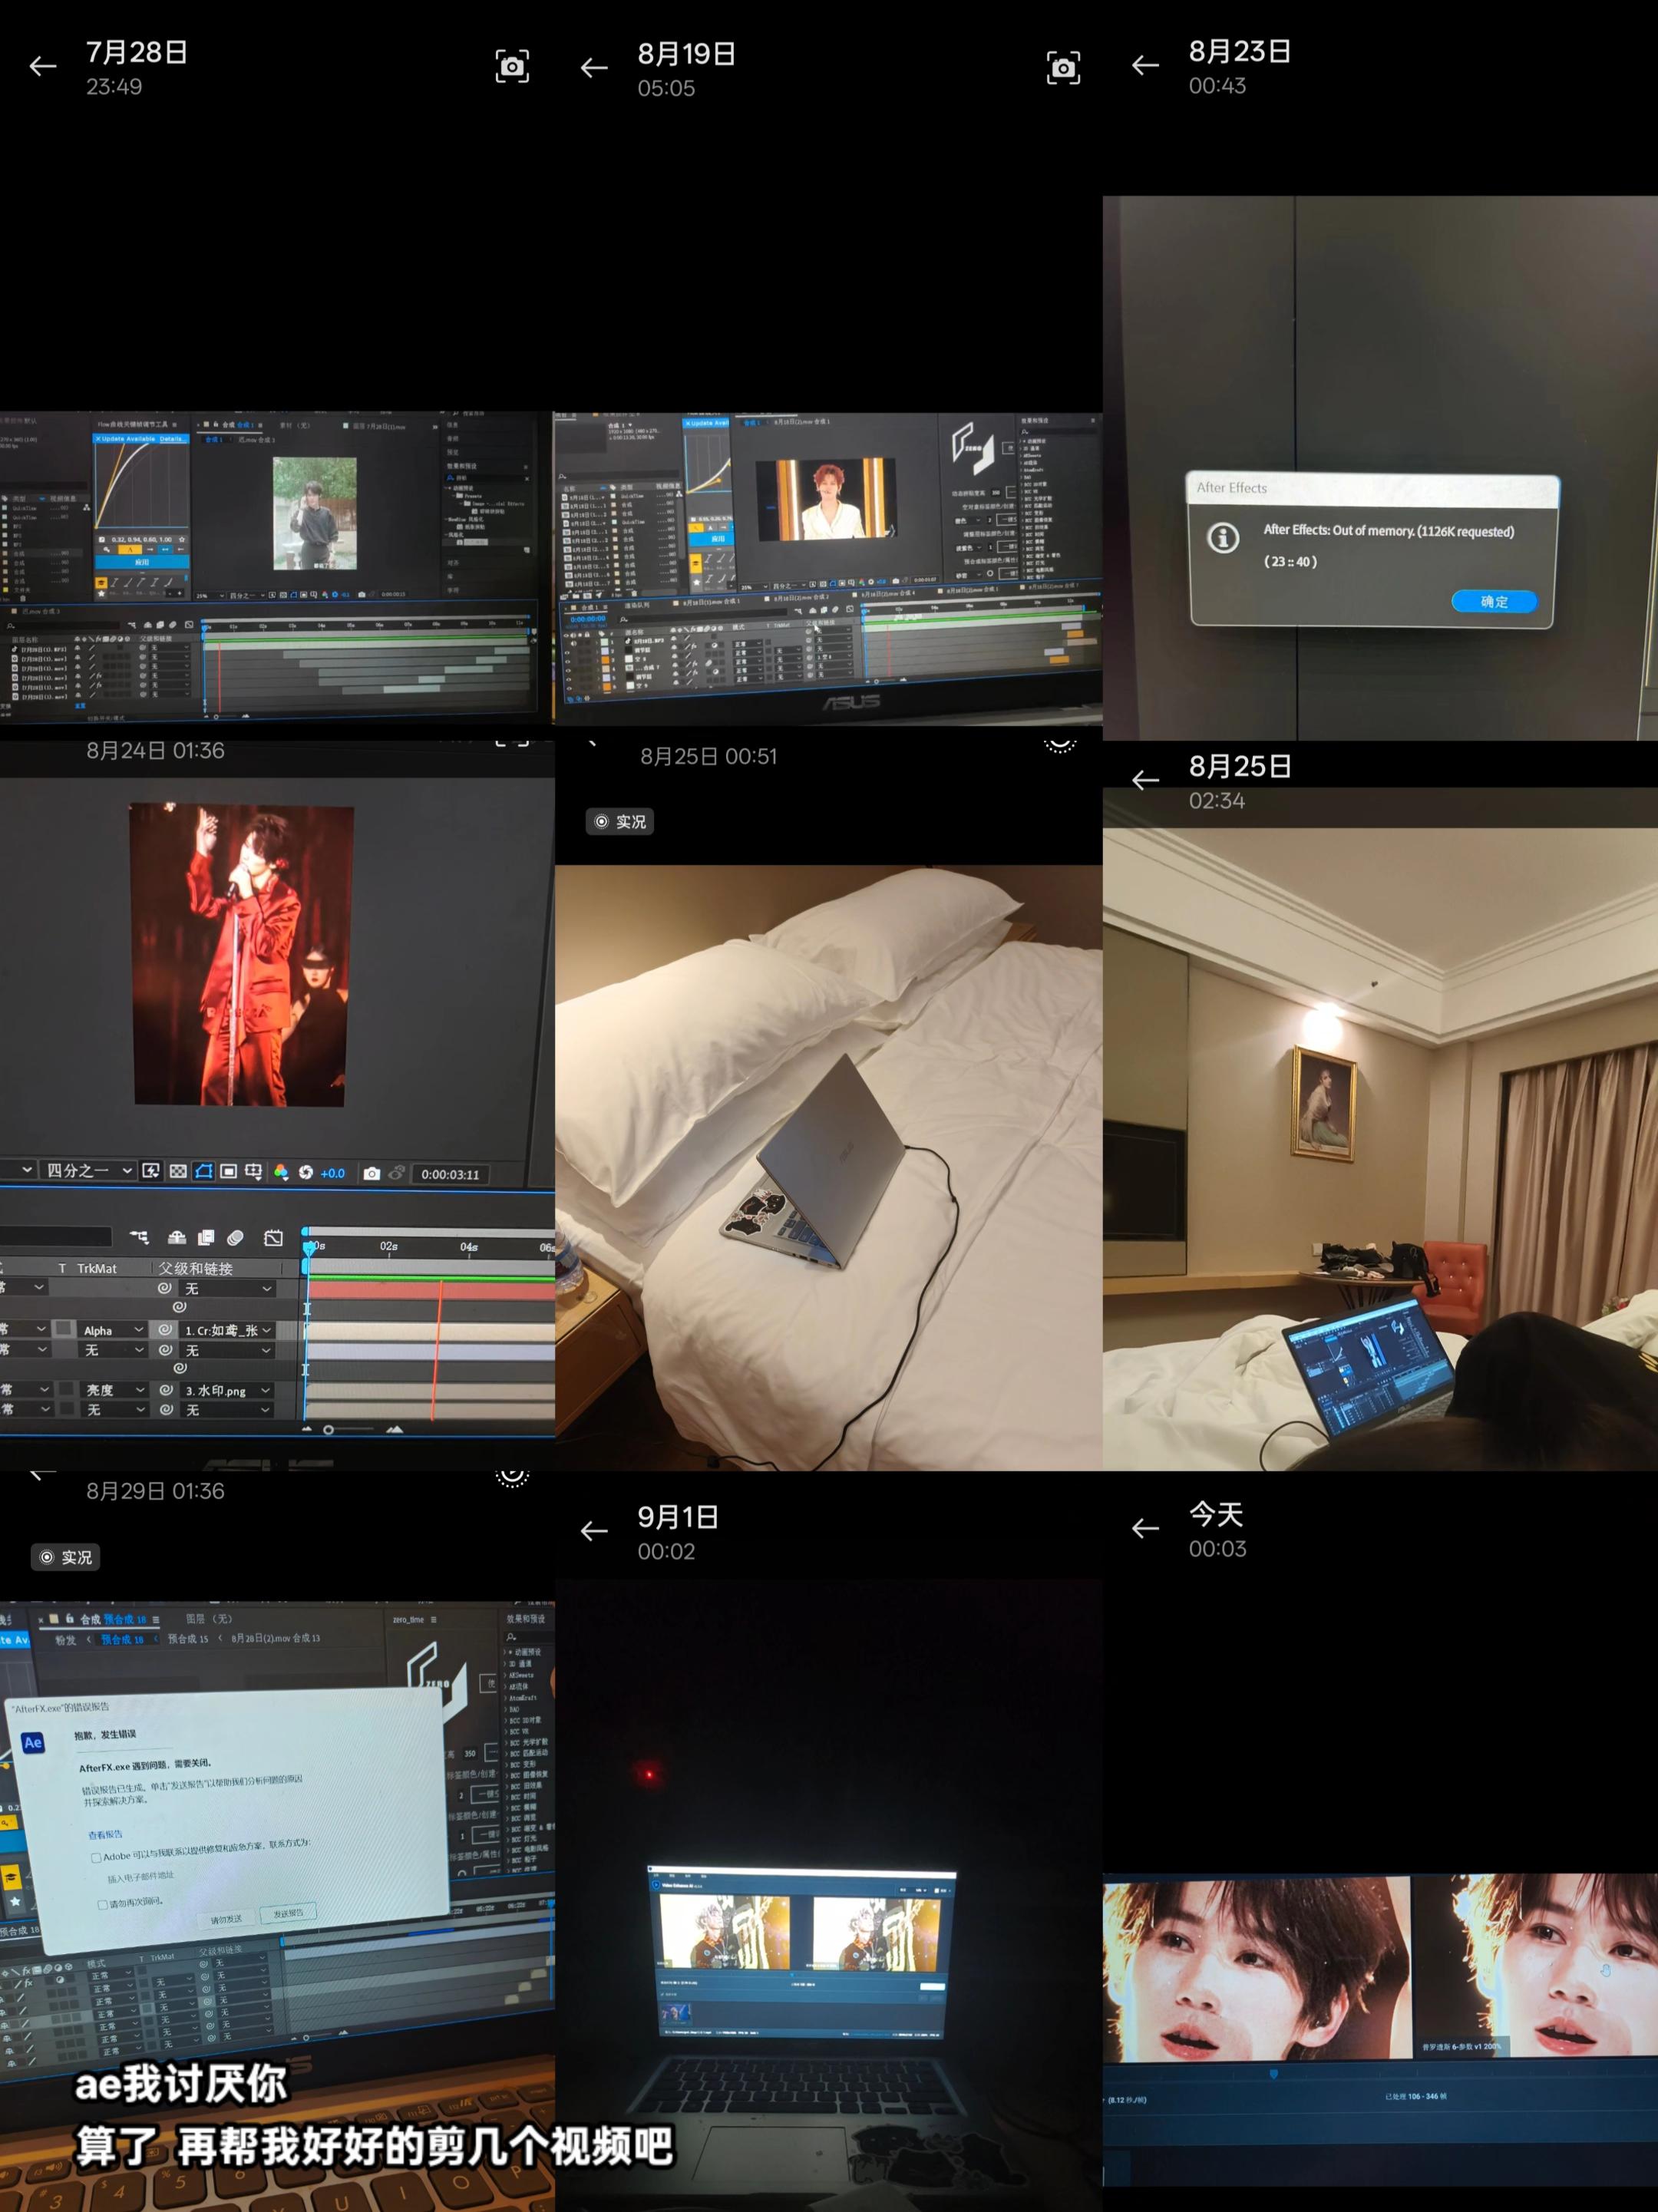The image size is (1658, 2212).
Task: Open the Alpha track matte dropdown
Action: [112, 1330]
